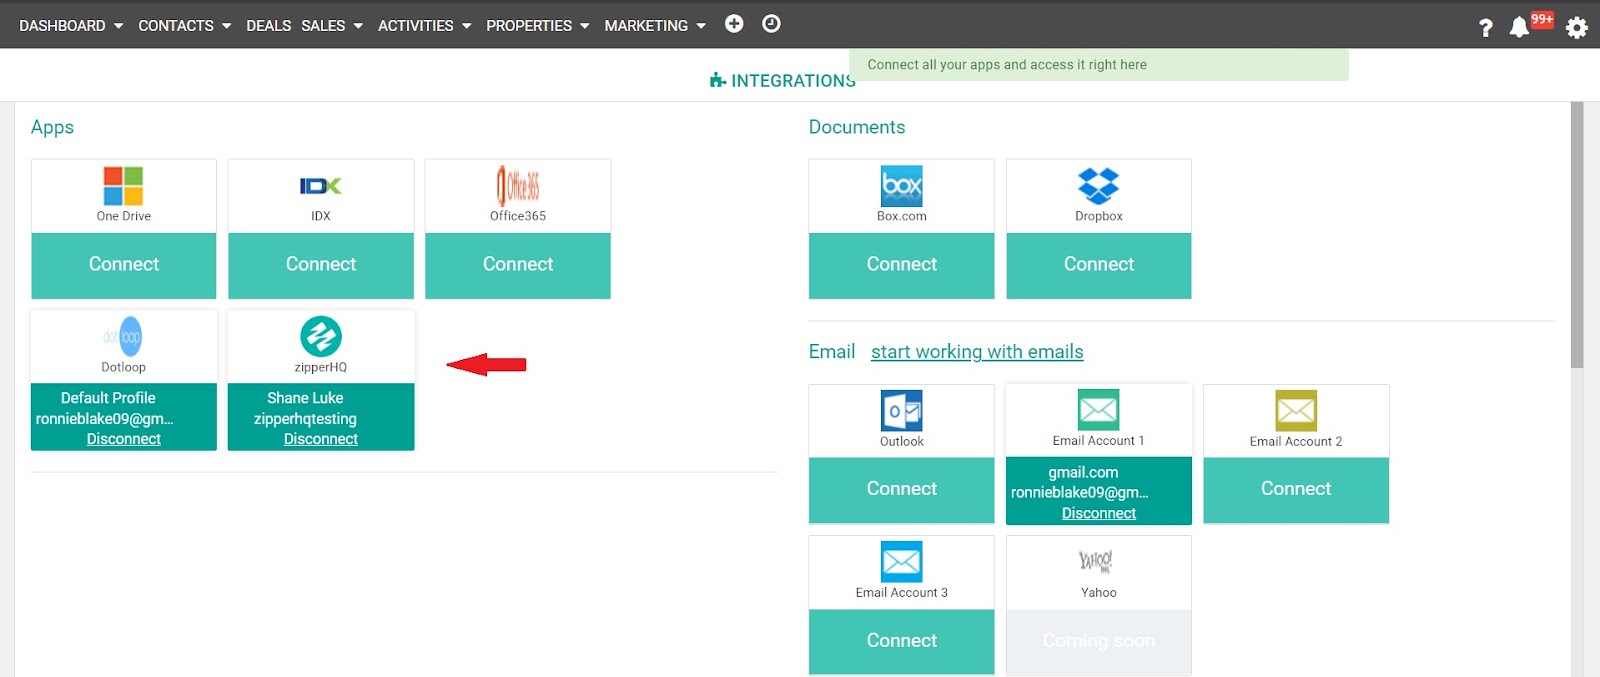Viewport: 1600px width, 677px height.
Task: Disconnect the zipperHQ integration
Action: coord(320,439)
